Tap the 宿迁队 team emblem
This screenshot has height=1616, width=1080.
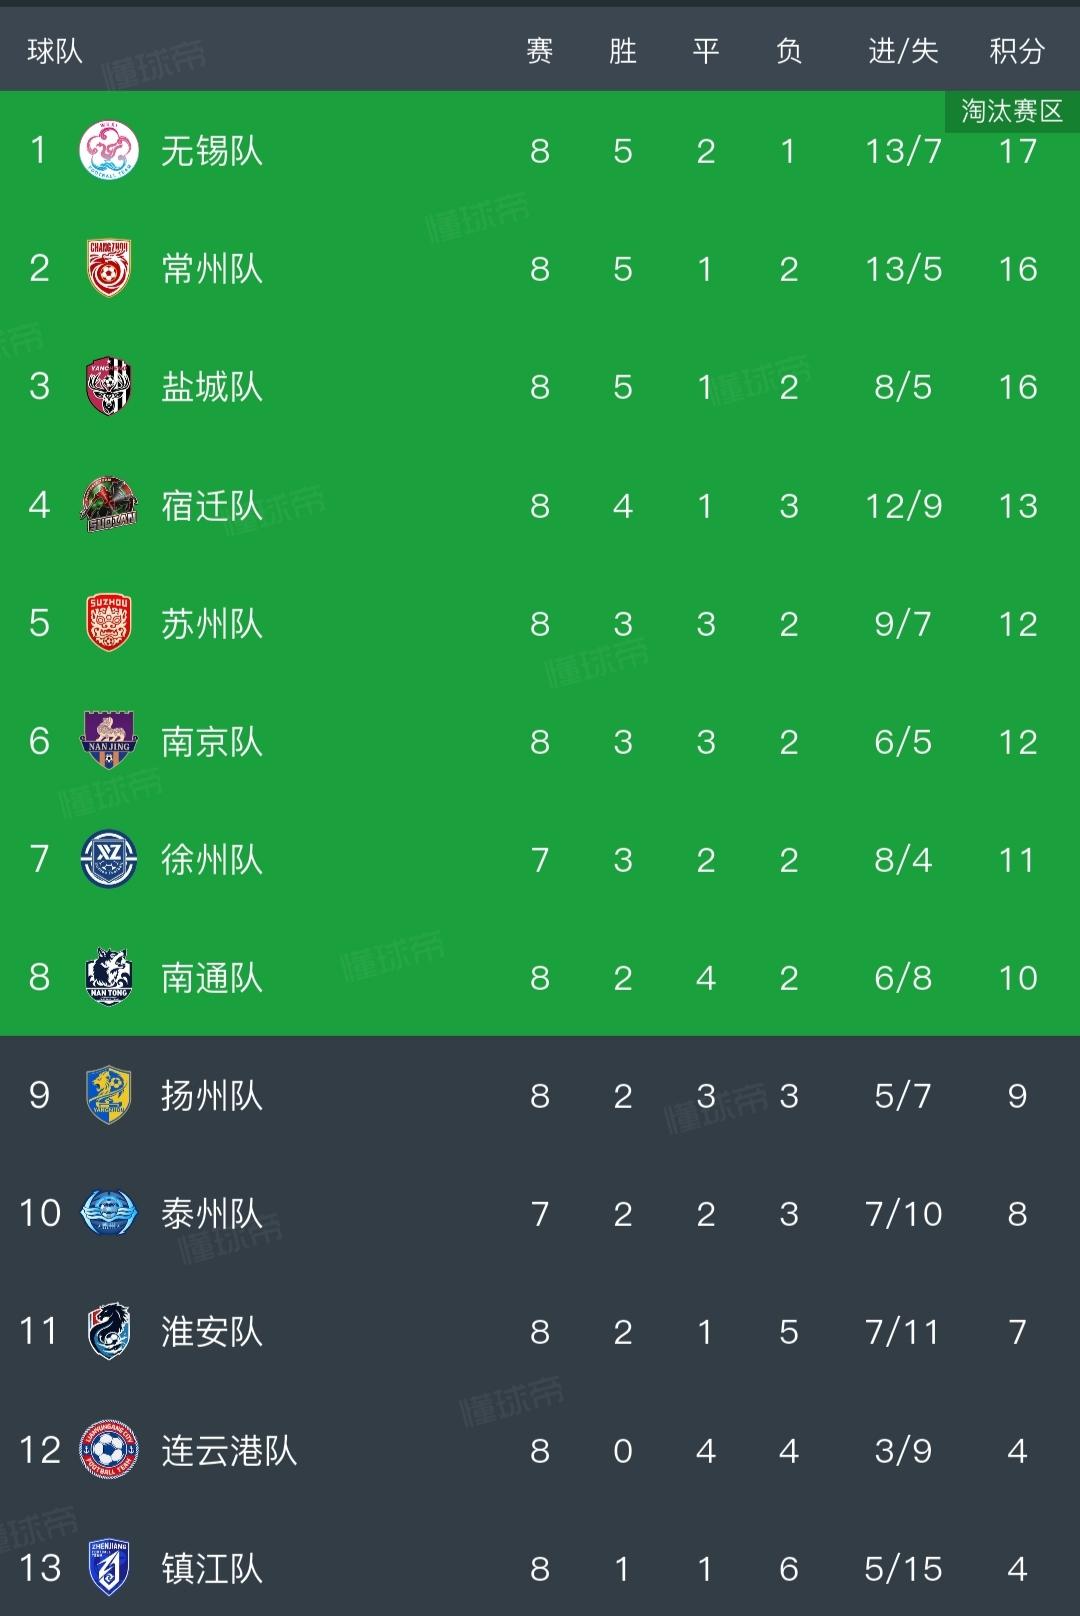(108, 505)
